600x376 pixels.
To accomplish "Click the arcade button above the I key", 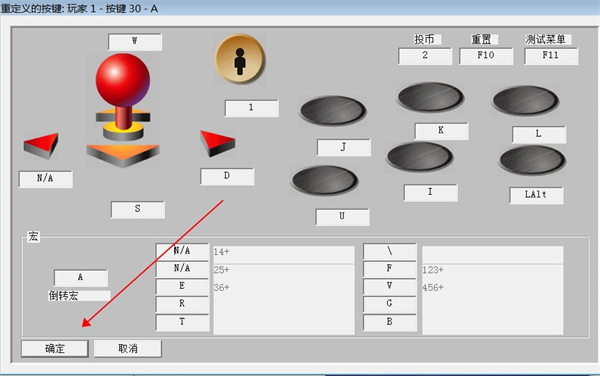I will pyautogui.click(x=420, y=156).
